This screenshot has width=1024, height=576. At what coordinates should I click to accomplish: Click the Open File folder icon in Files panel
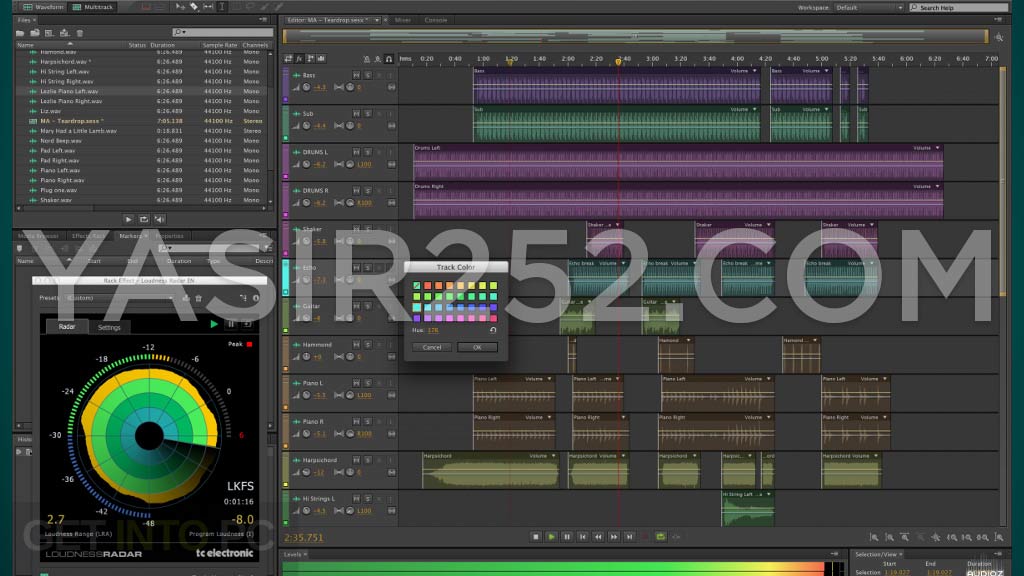(20, 33)
